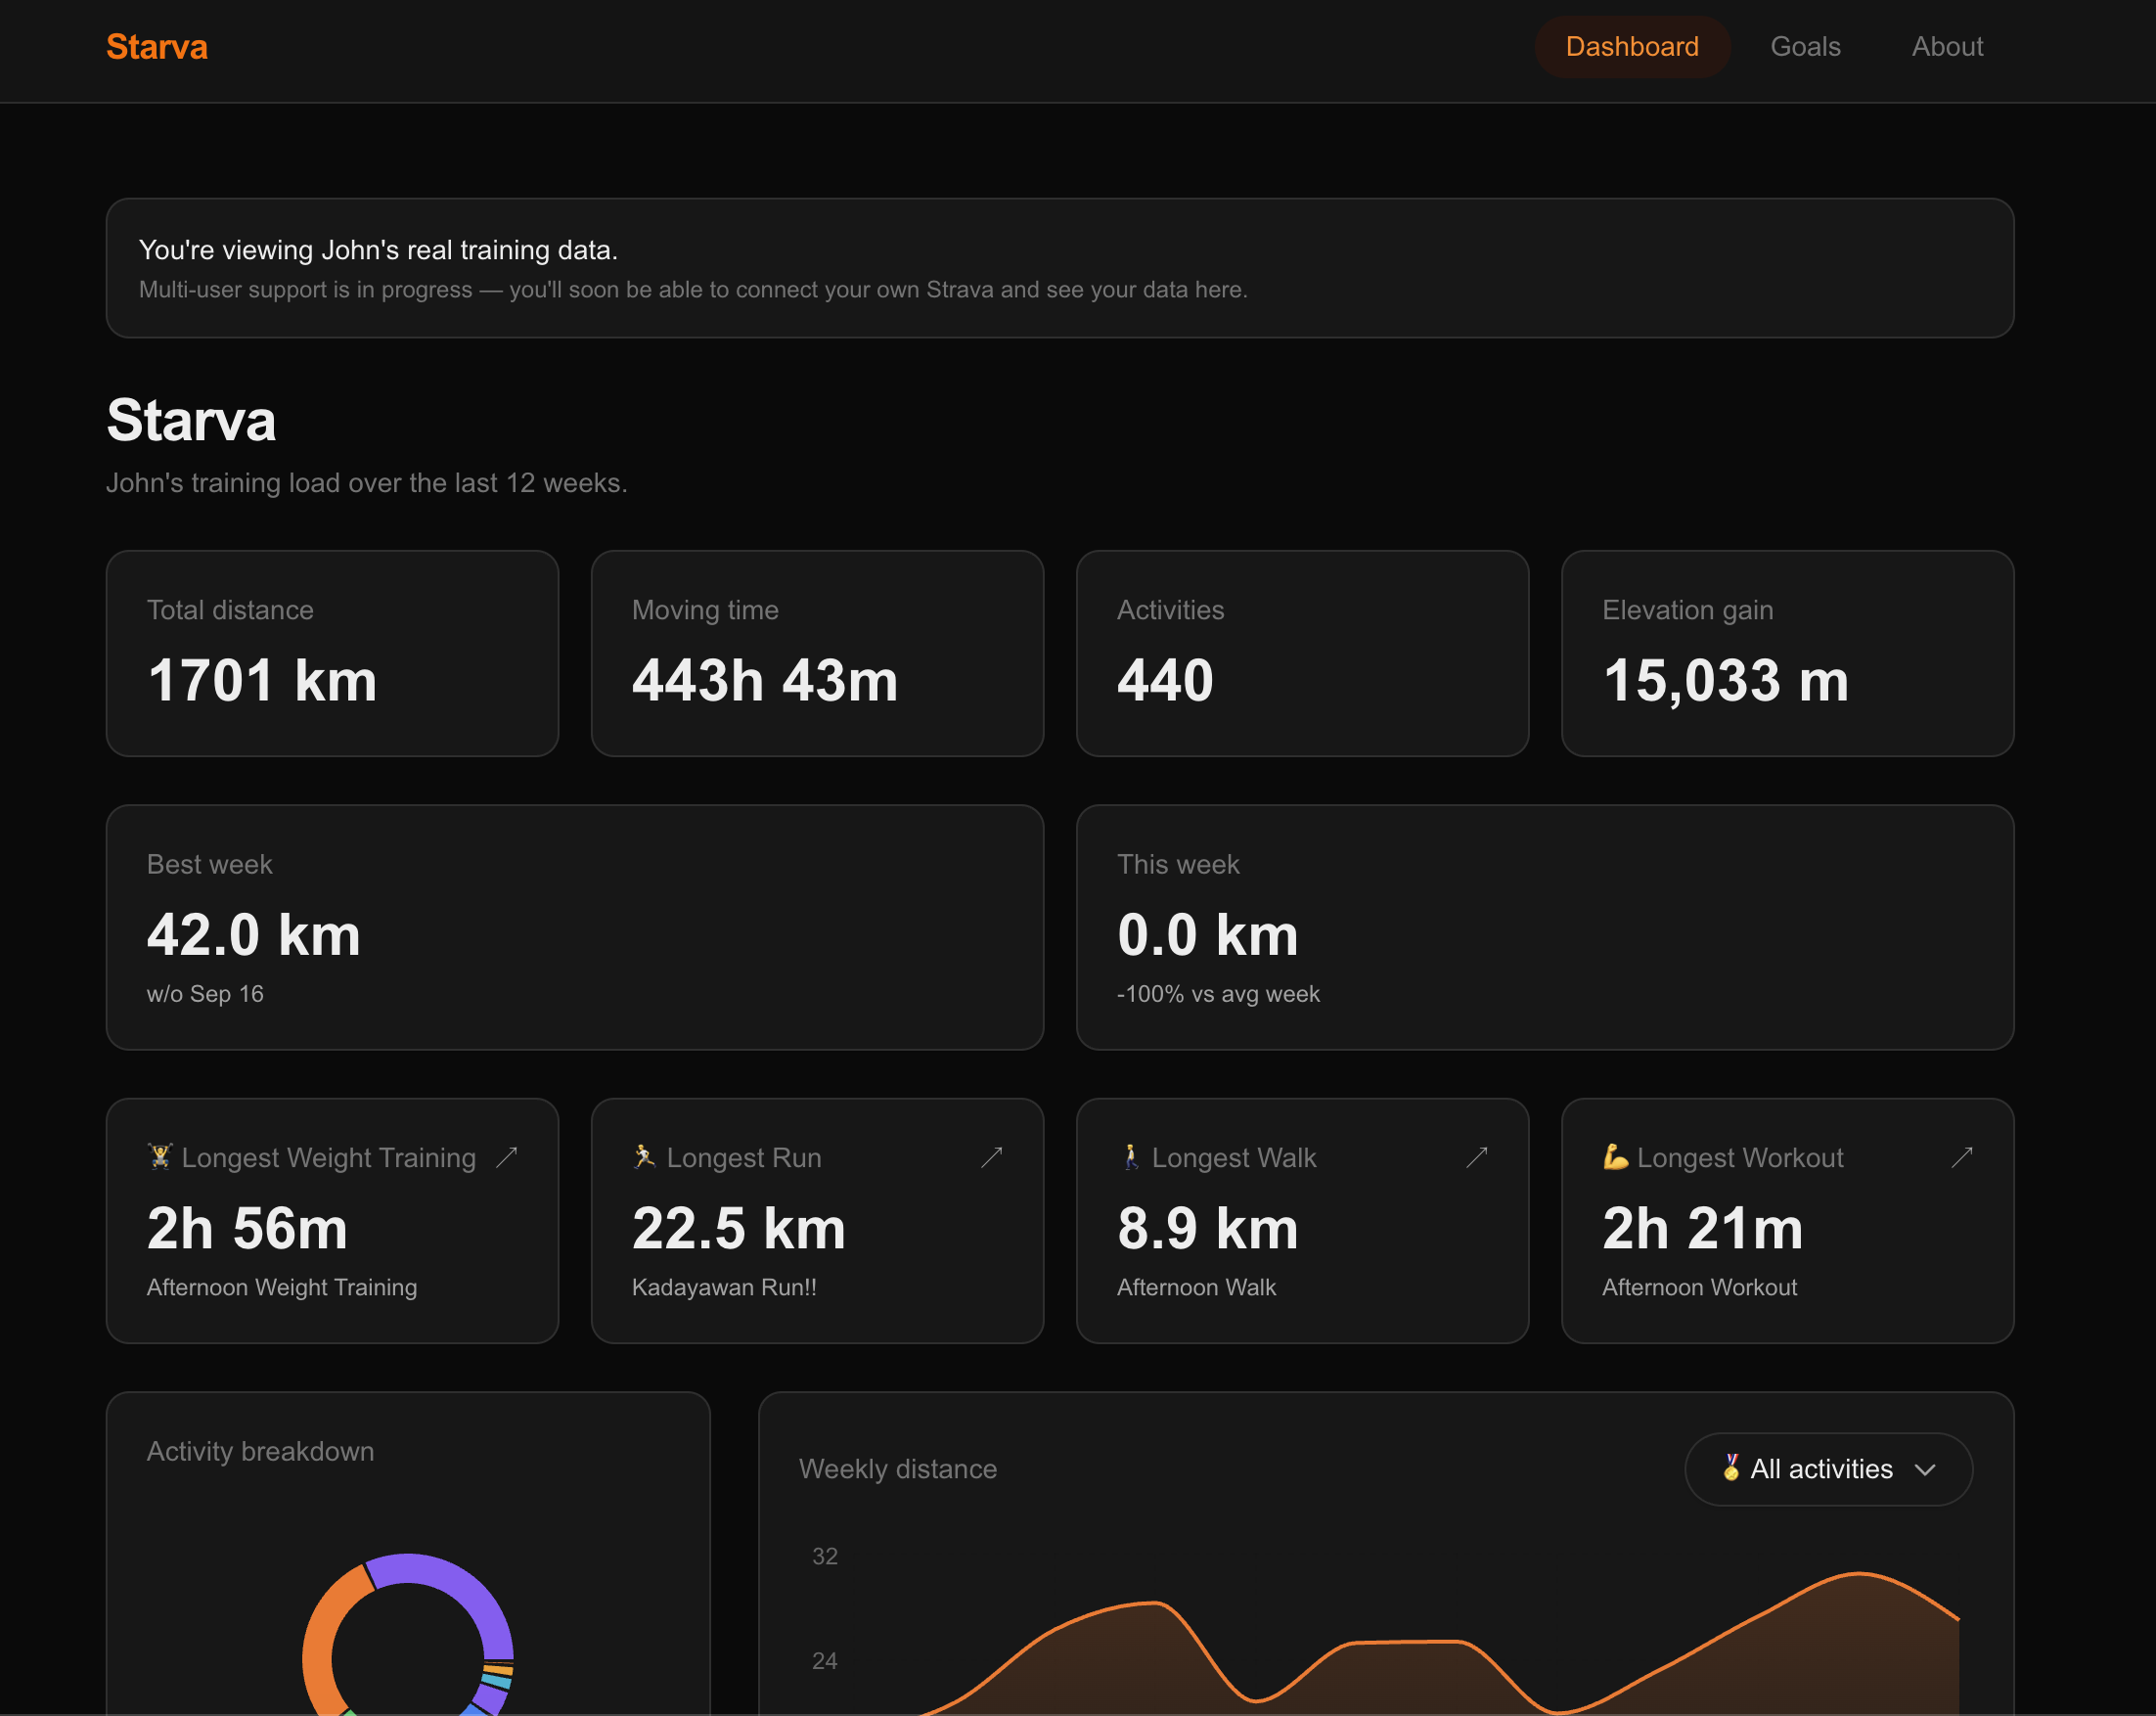Click the All activities chevron arrow

[1925, 1470]
